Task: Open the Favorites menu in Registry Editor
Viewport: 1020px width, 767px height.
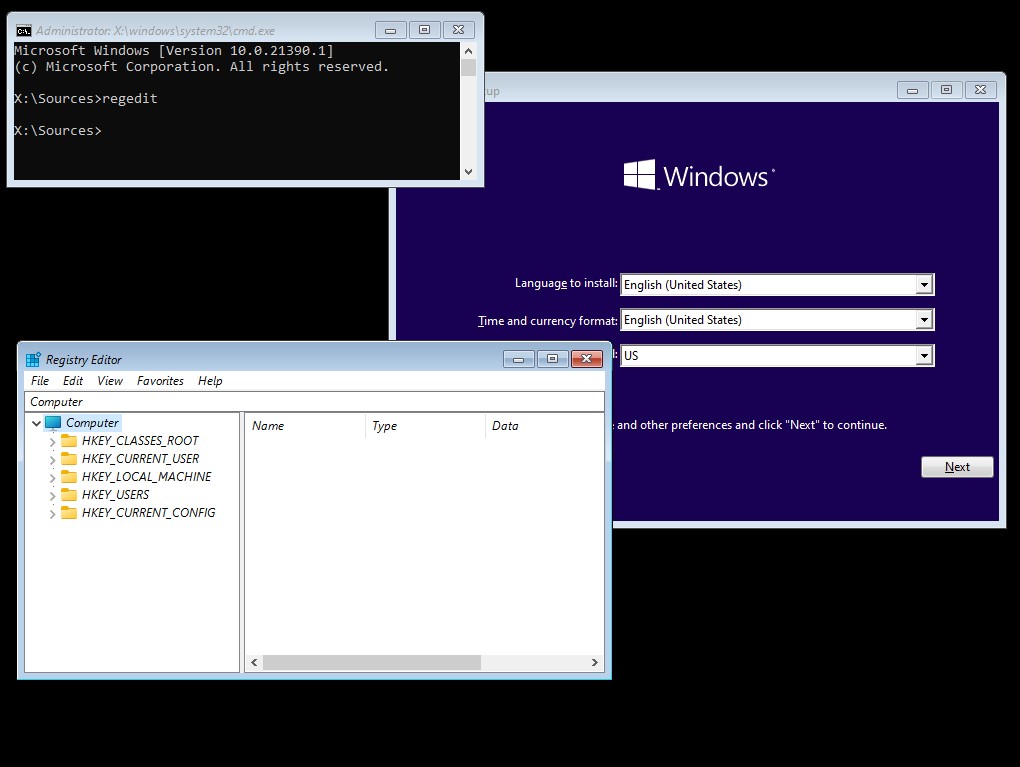Action: coord(160,381)
